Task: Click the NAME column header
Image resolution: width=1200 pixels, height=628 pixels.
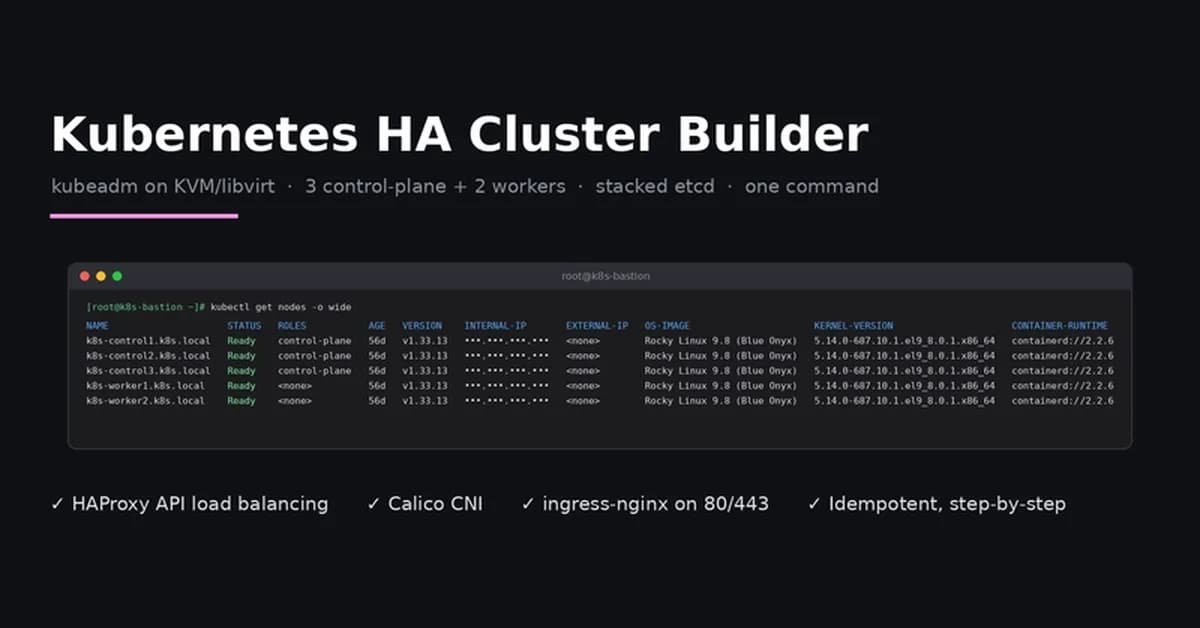Action: pyautogui.click(x=97, y=326)
